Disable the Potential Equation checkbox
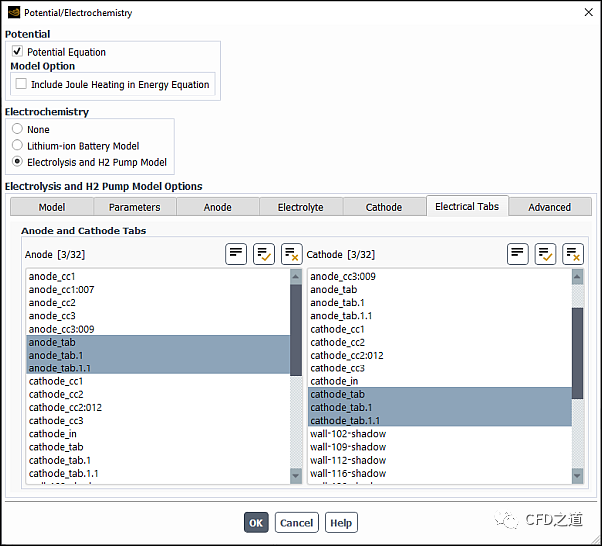The height and width of the screenshot is (546, 602). click(x=18, y=51)
